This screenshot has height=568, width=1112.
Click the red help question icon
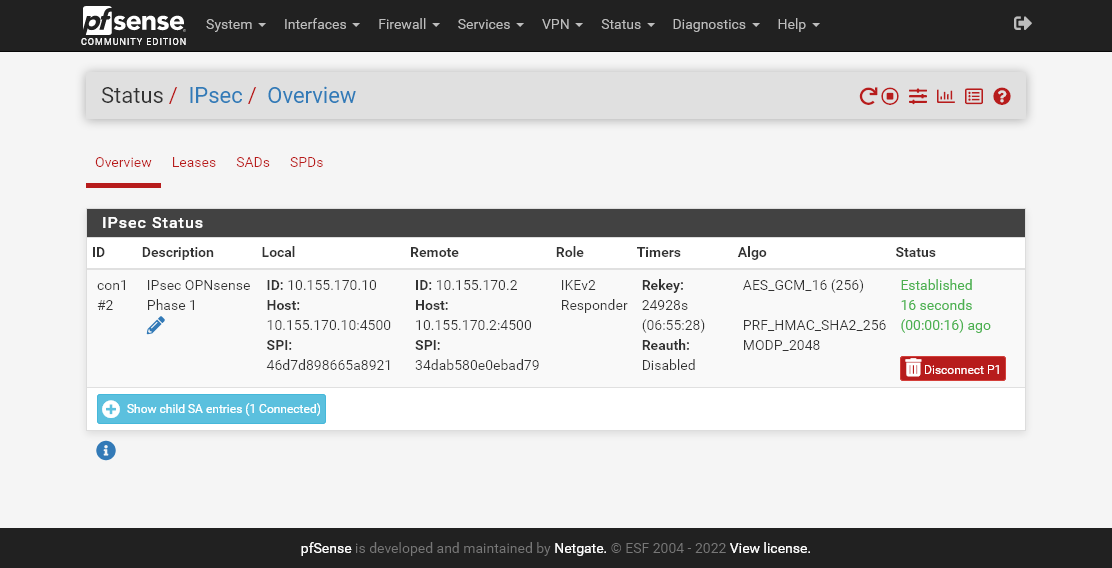pyautogui.click(x=1002, y=97)
